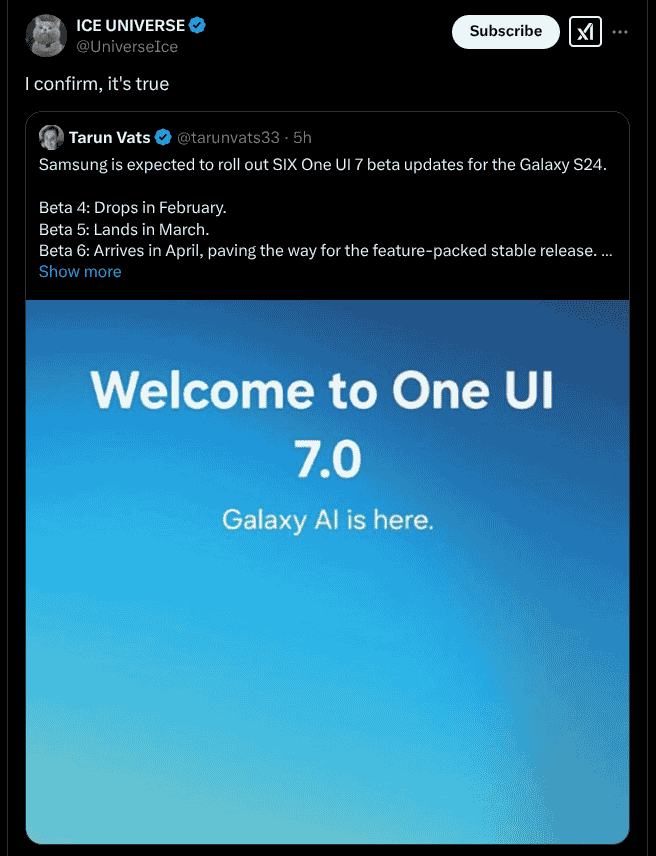Click the 'I confirm, it's true' tweet text

(97, 84)
